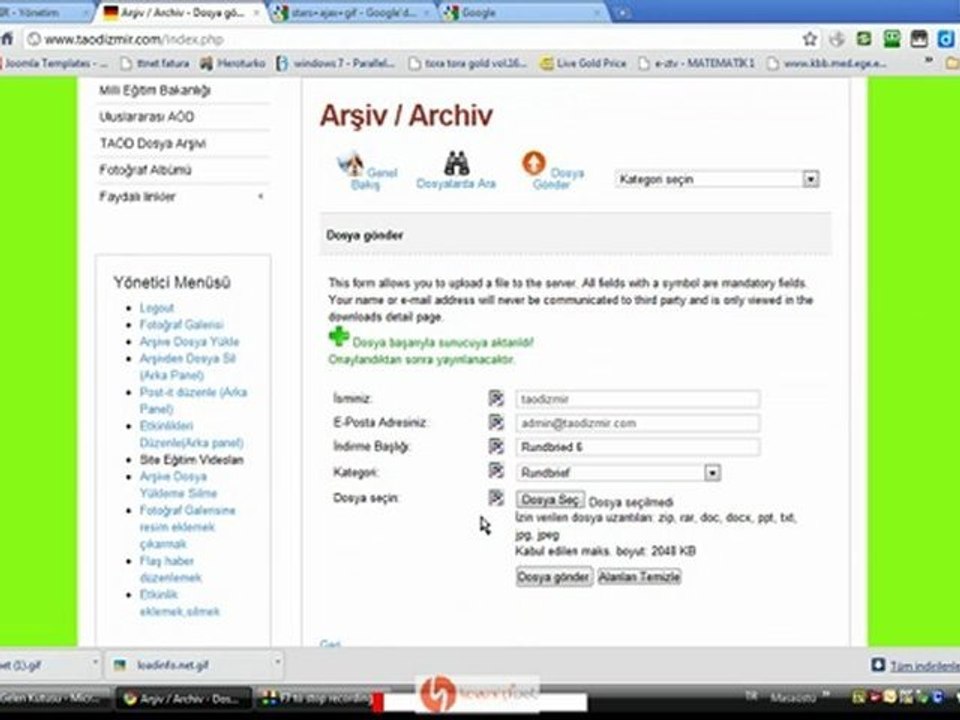960x720 pixels.
Task: Open Fotoğraf Albümü menu item
Action: click(145, 170)
